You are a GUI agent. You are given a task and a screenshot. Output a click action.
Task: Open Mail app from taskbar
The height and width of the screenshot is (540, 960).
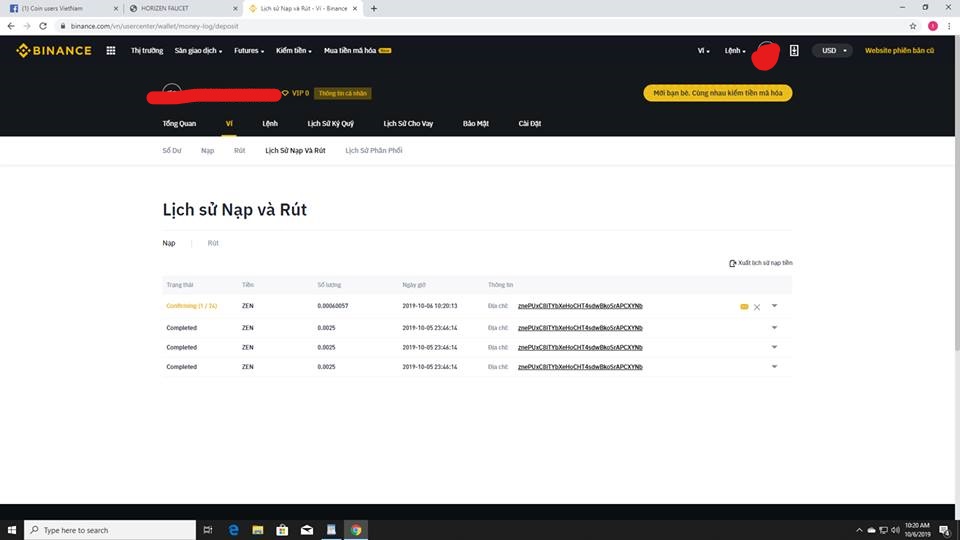pos(307,530)
